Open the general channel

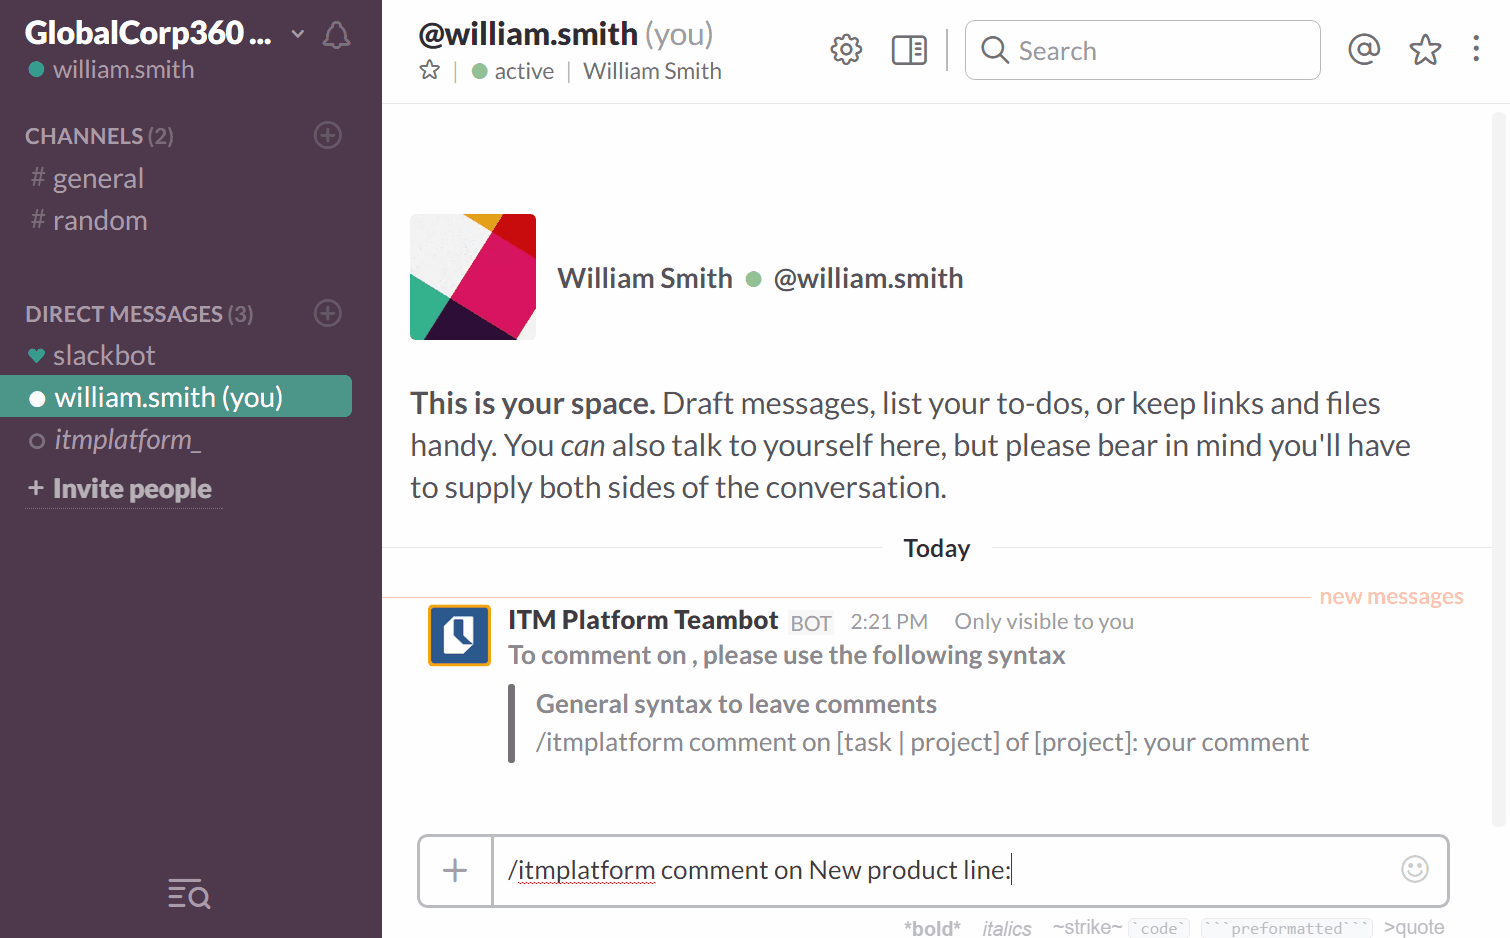pyautogui.click(x=98, y=178)
